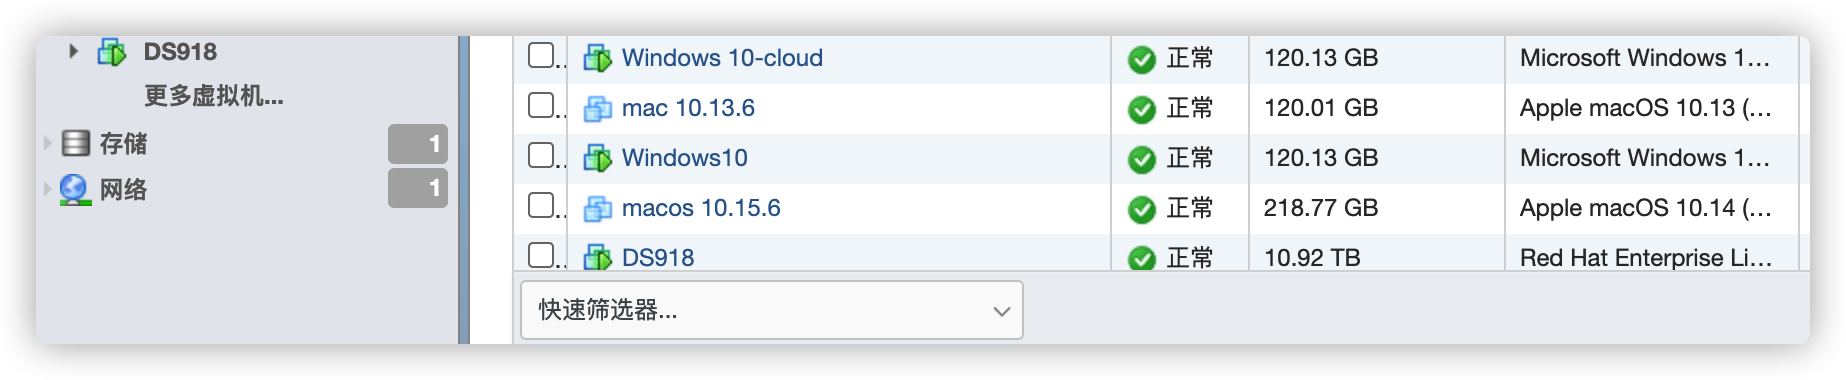Expand the 存储 storage tree node
Image resolution: width=1846 pixels, height=380 pixels.
tap(47, 143)
